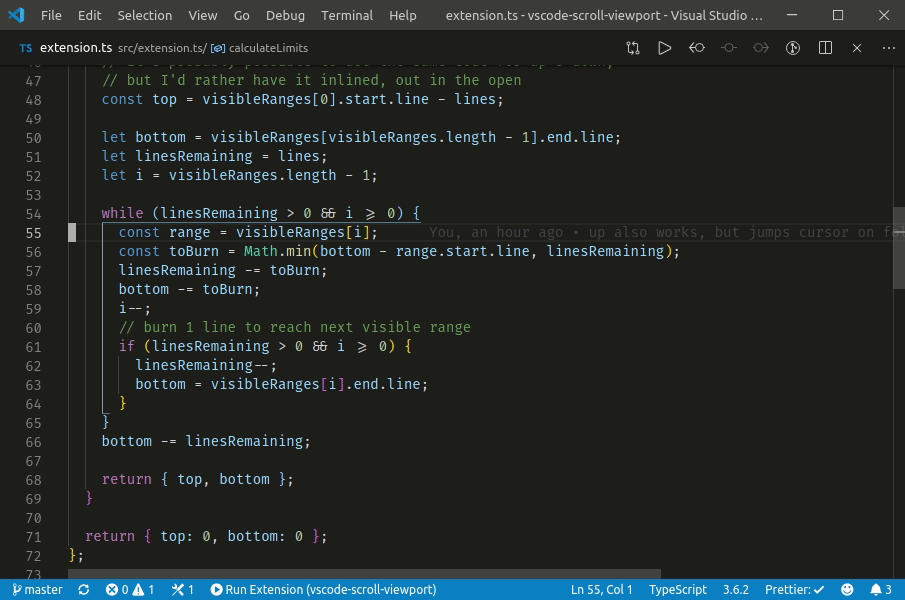The image size is (905, 600).
Task: Toggle the Prettier formatter status item
Action: pyautogui.click(x=793, y=589)
